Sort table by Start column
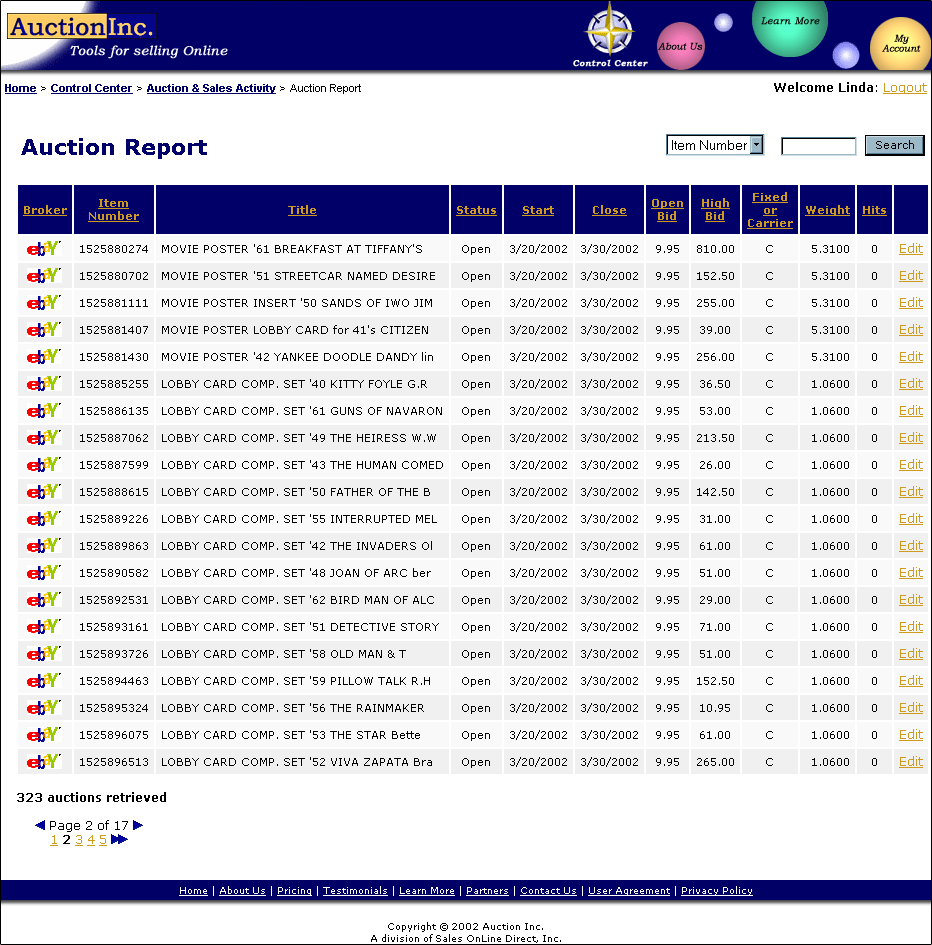Viewport: 932px width, 945px height. [x=538, y=210]
